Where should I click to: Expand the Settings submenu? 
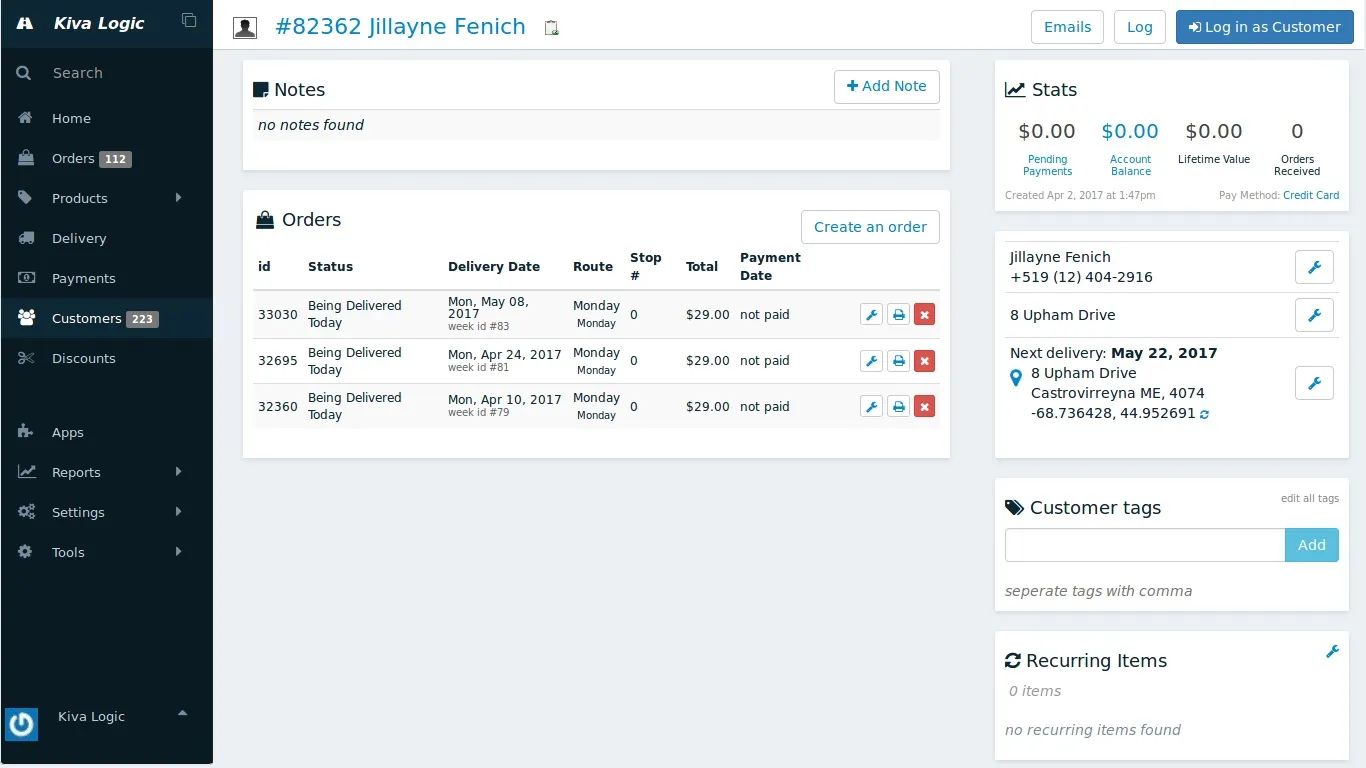(x=179, y=512)
